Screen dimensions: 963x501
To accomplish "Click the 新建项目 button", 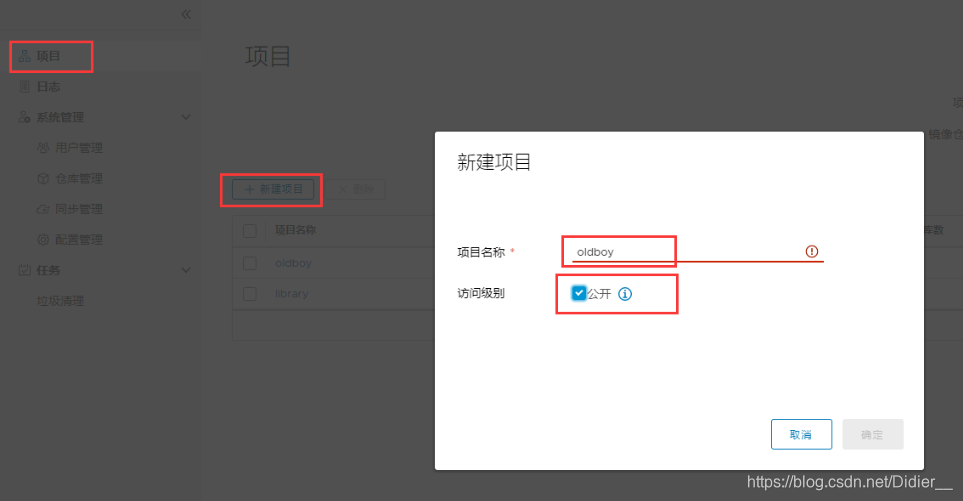I will coord(273,189).
